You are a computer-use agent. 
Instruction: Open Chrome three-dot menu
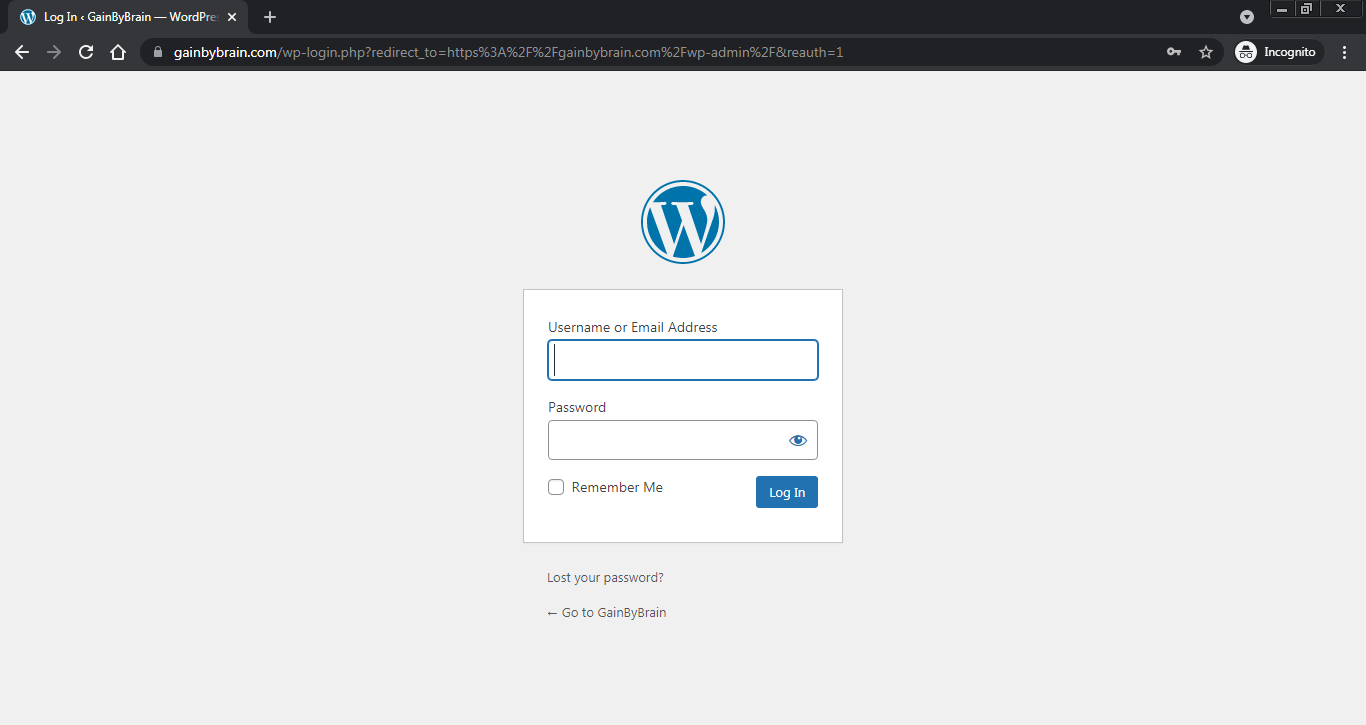(1345, 52)
